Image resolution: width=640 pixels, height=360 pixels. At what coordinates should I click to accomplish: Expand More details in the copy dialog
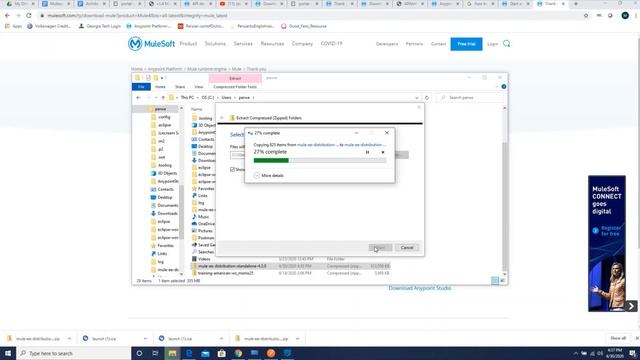[x=269, y=176]
